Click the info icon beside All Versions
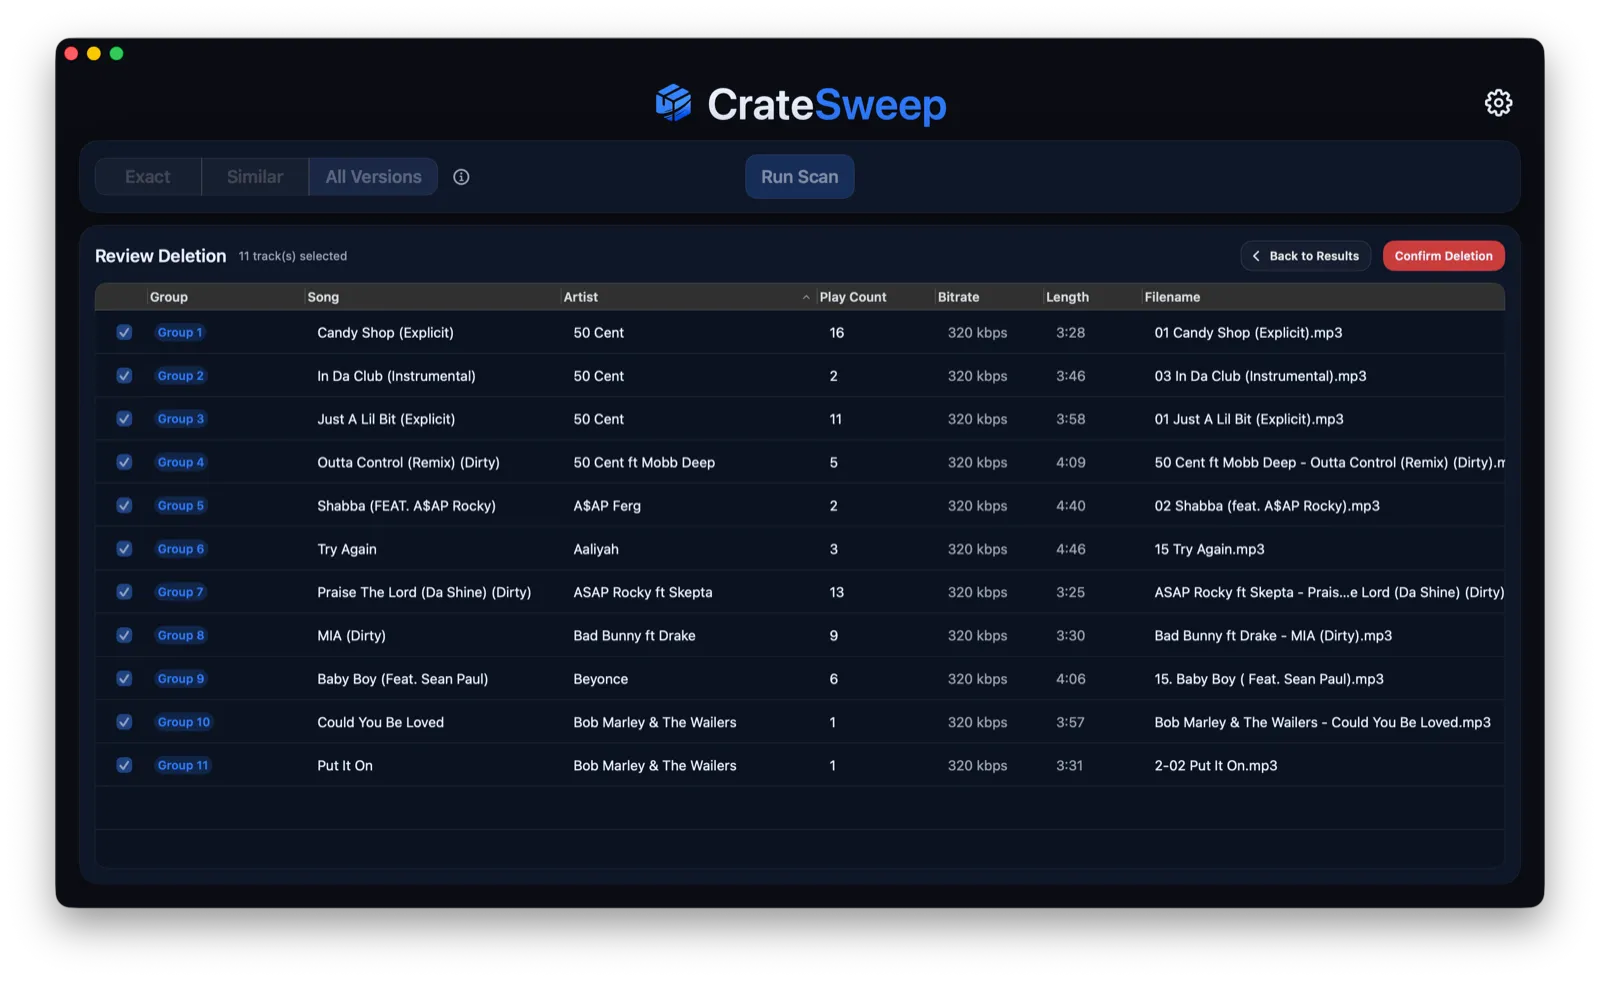 (461, 177)
